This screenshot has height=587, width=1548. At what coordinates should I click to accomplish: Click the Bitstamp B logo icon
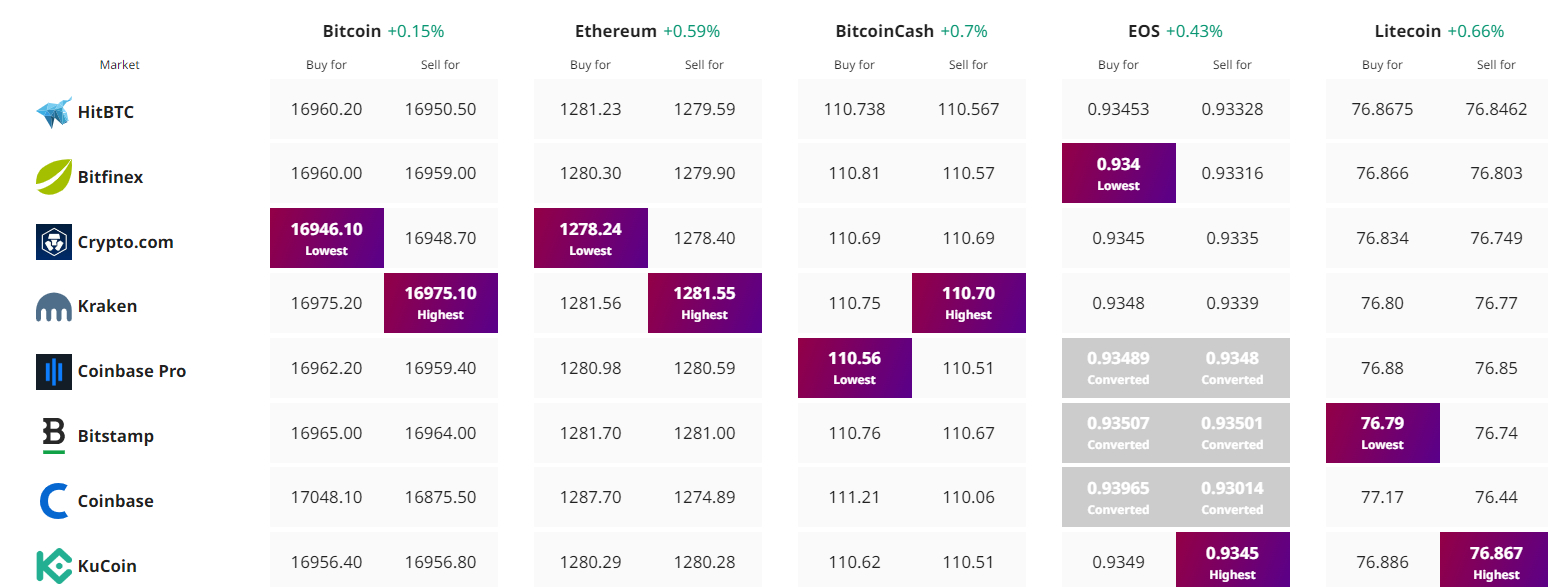(x=54, y=436)
